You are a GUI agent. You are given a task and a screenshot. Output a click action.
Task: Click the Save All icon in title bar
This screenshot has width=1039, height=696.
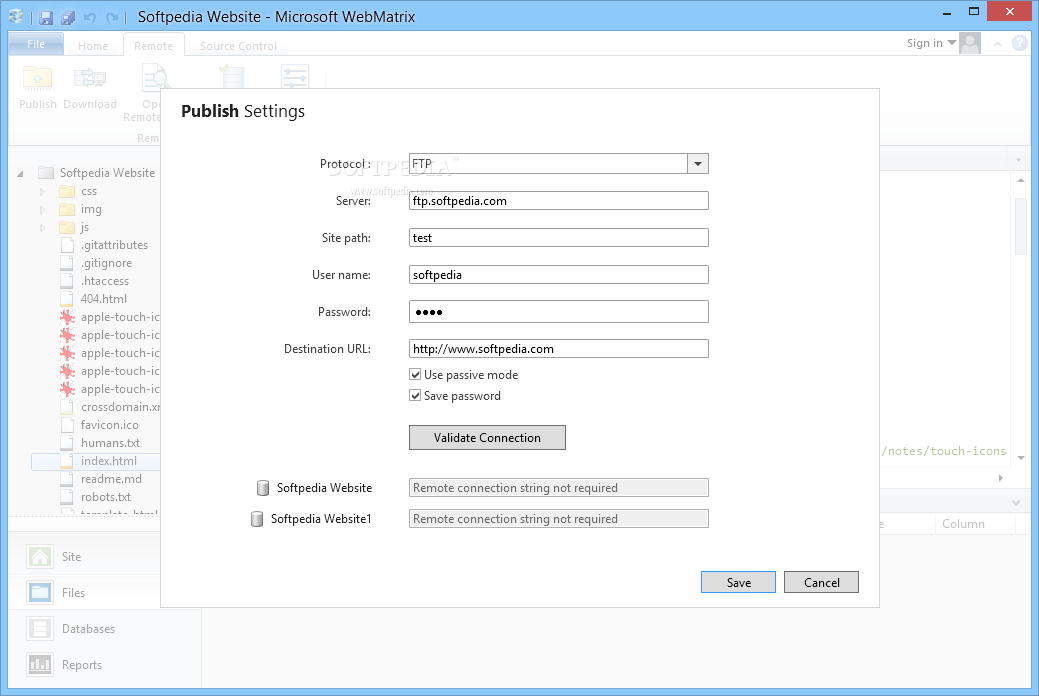pyautogui.click(x=68, y=17)
